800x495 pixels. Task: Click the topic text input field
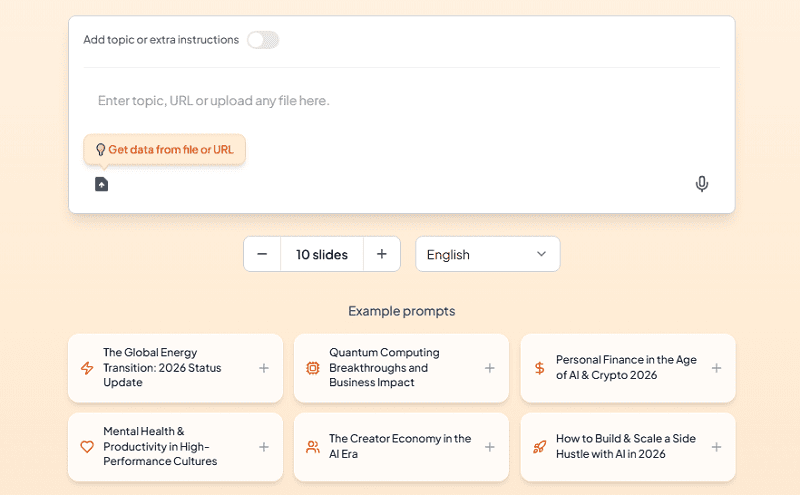[x=400, y=101]
